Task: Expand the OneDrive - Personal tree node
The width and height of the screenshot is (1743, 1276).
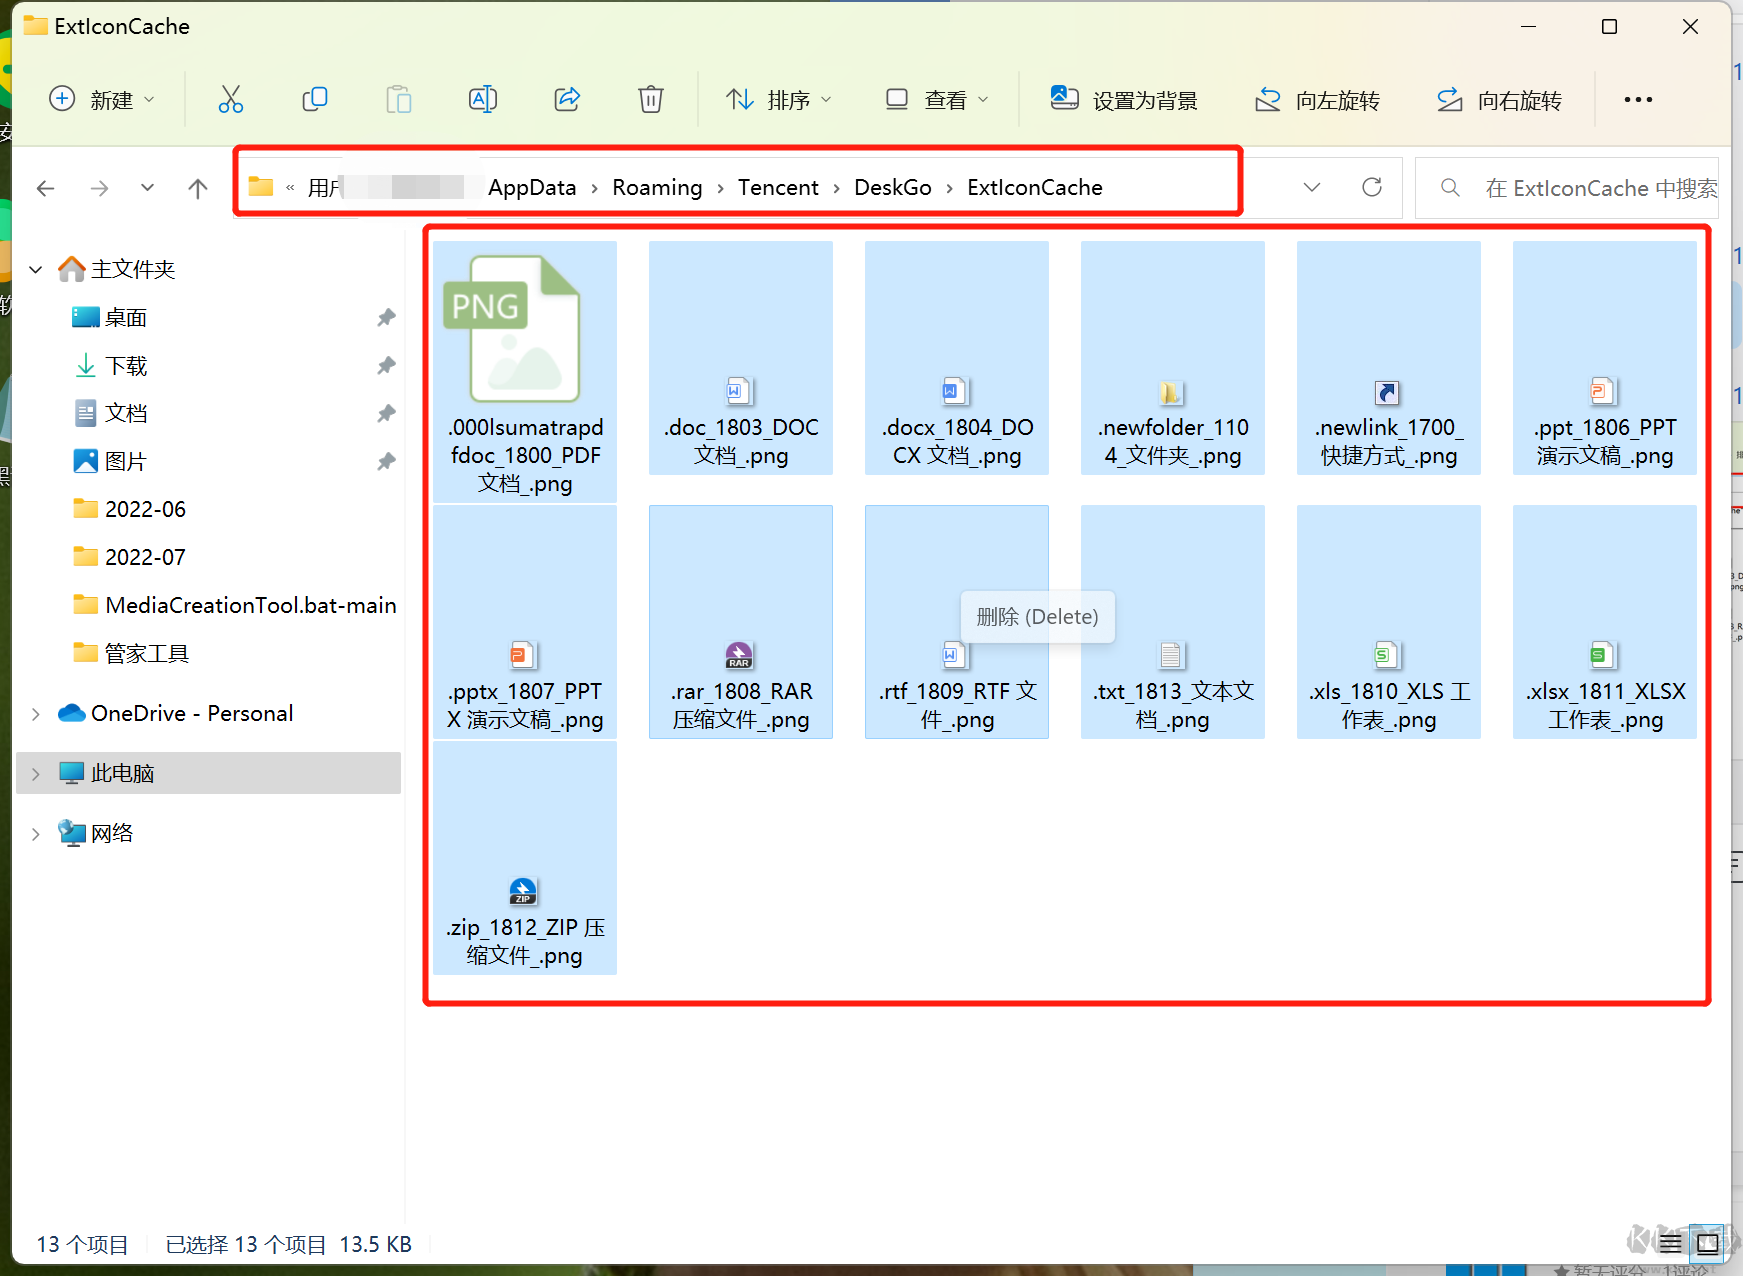Action: [x=36, y=714]
